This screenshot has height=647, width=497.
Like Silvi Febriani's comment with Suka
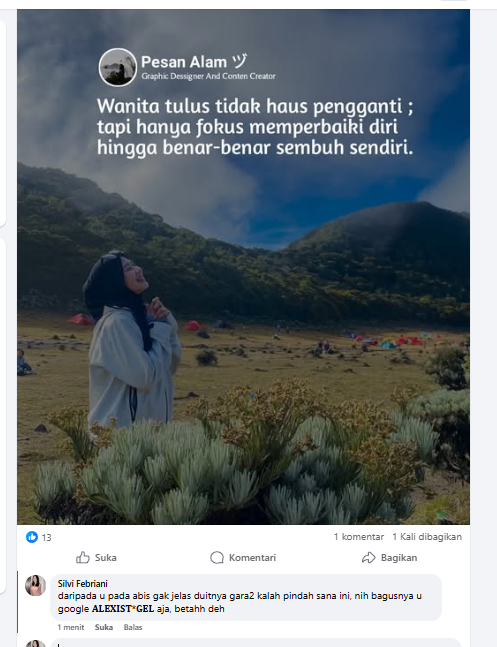point(104,627)
